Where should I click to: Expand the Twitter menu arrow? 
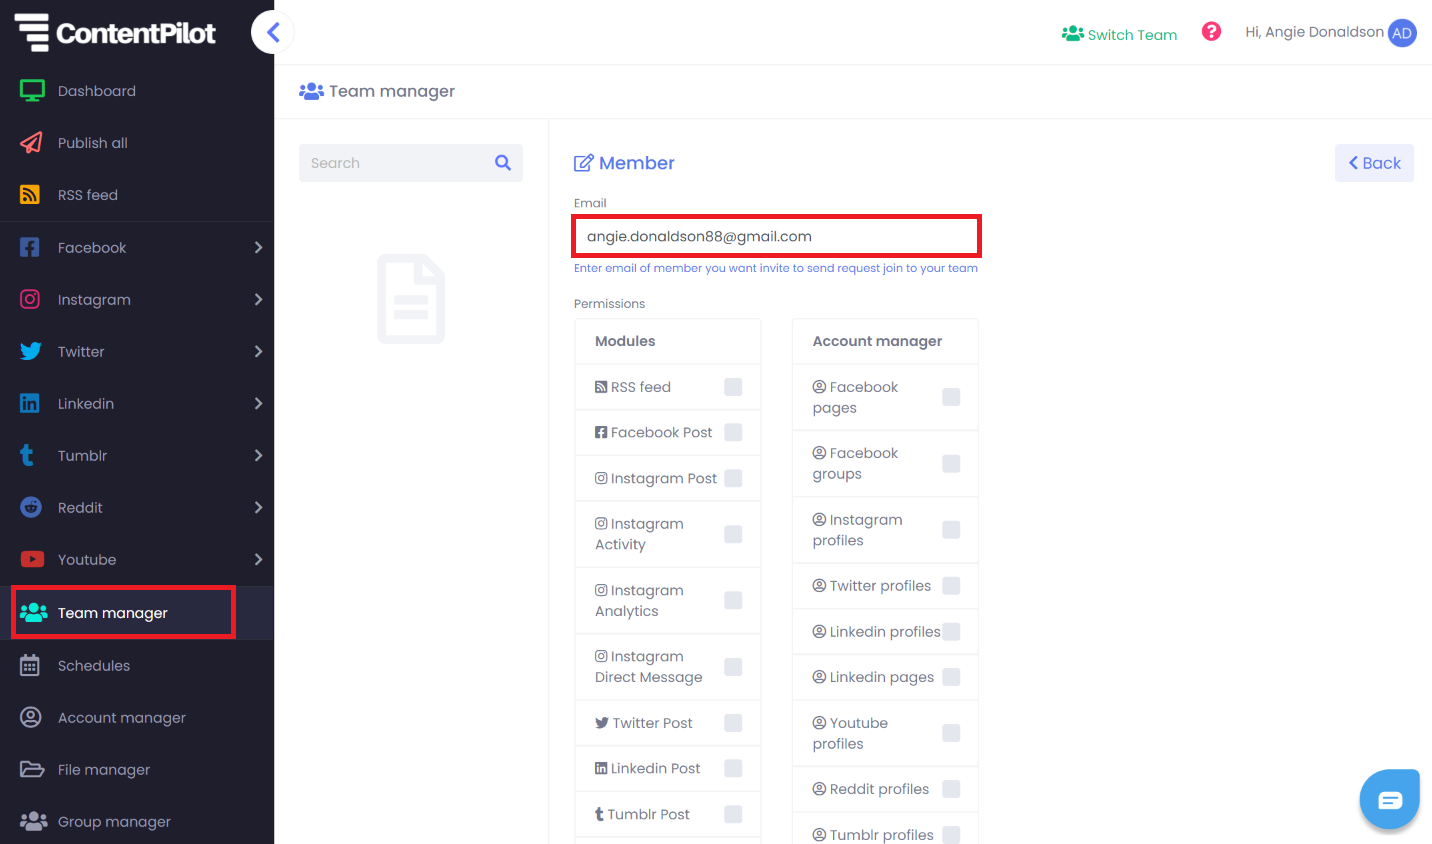(258, 351)
